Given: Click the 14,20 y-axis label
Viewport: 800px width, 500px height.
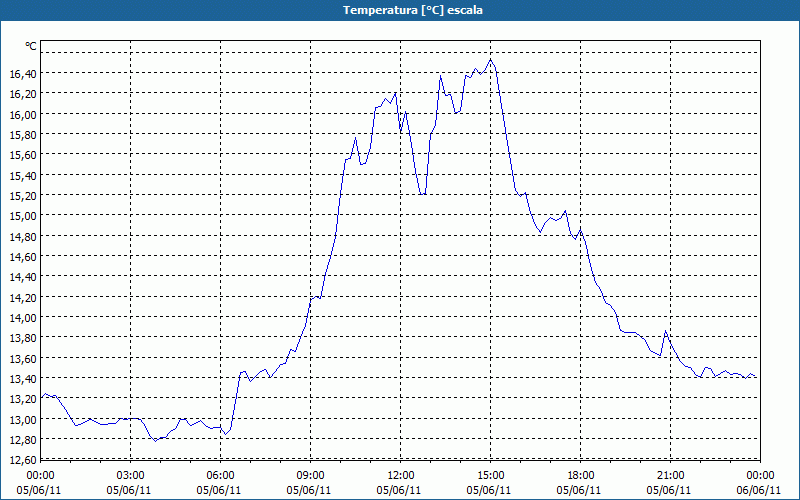Looking at the screenshot, I should [23, 297].
